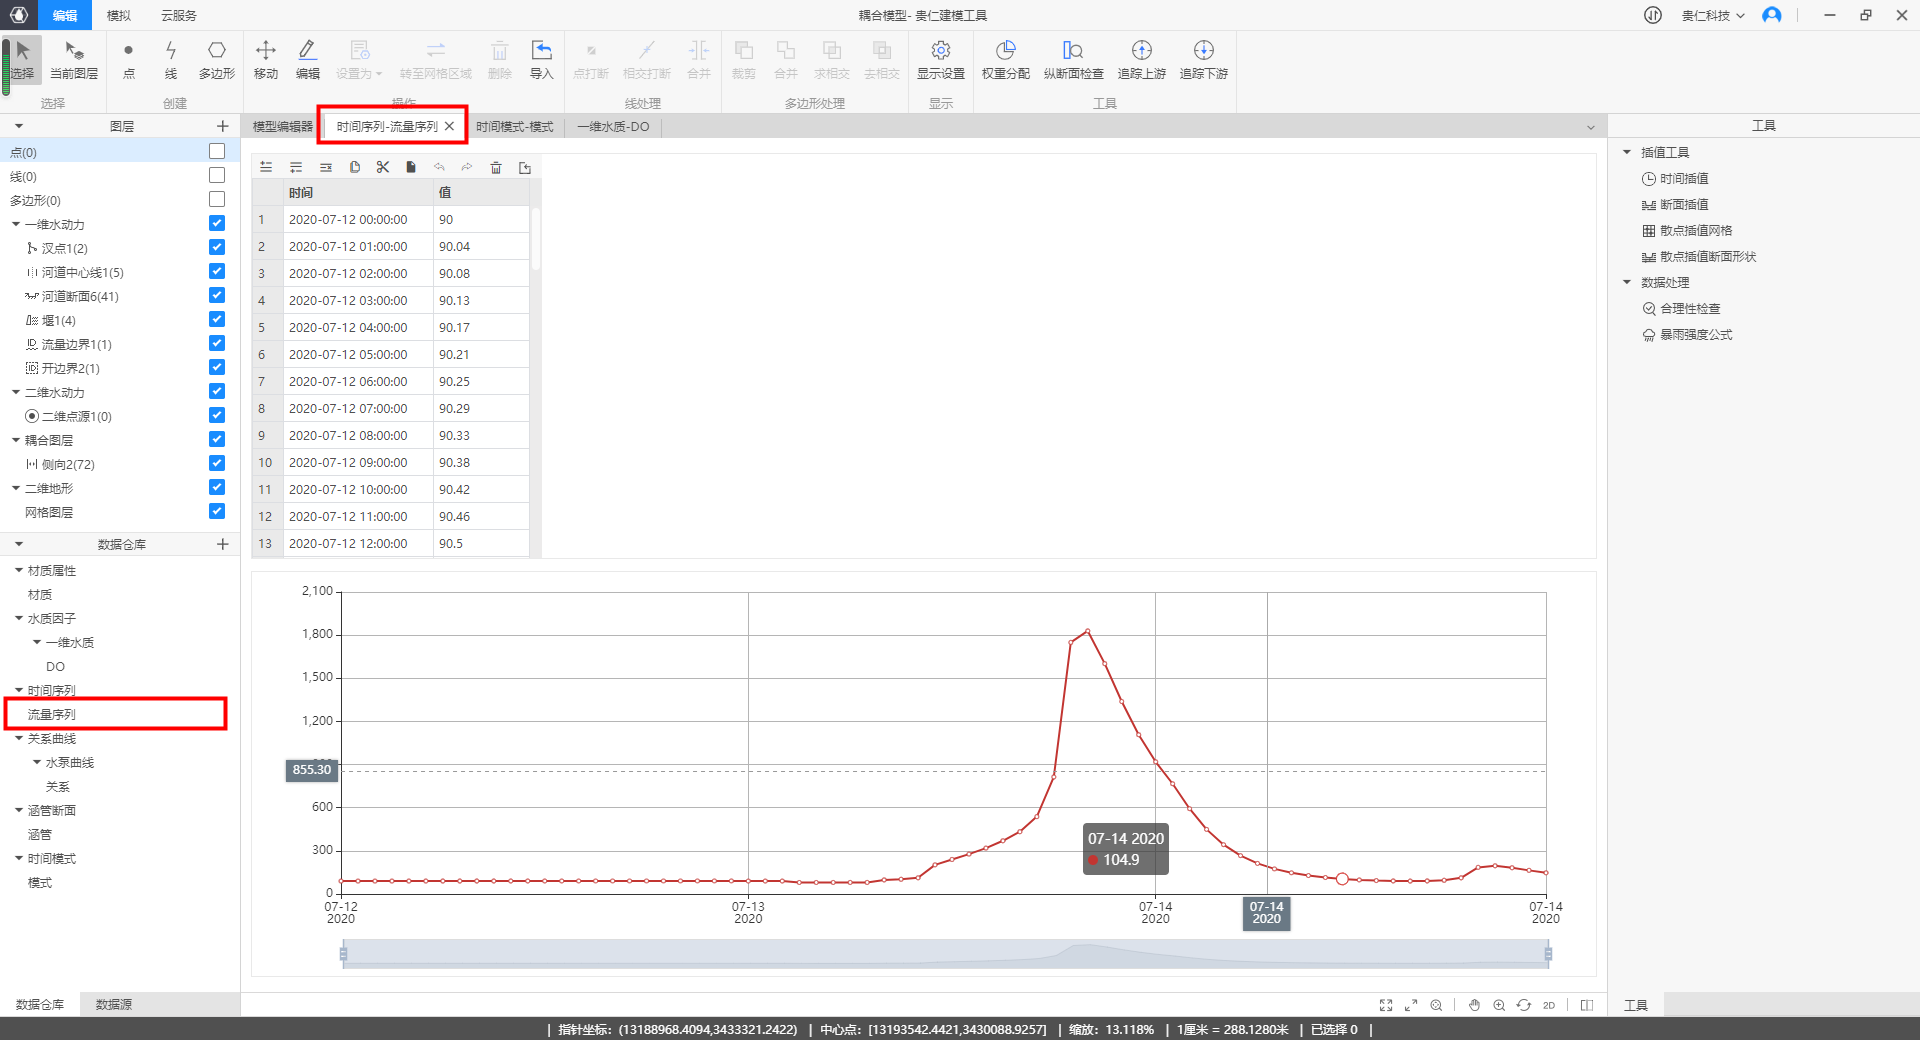Click the Weight Distribution tool
Viewport: 1920px width, 1040px height.
(1005, 59)
